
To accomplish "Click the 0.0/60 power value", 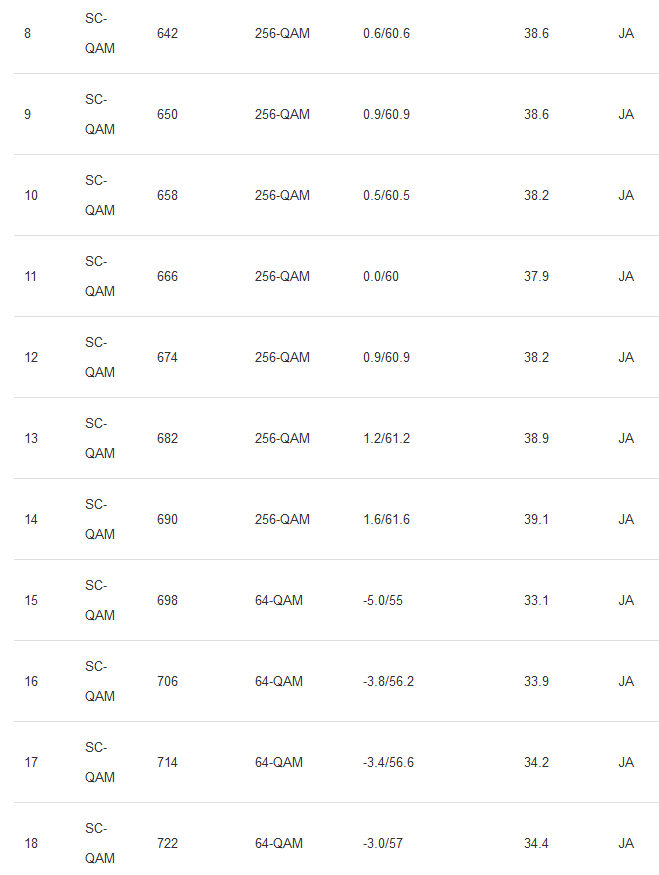I will click(381, 277).
